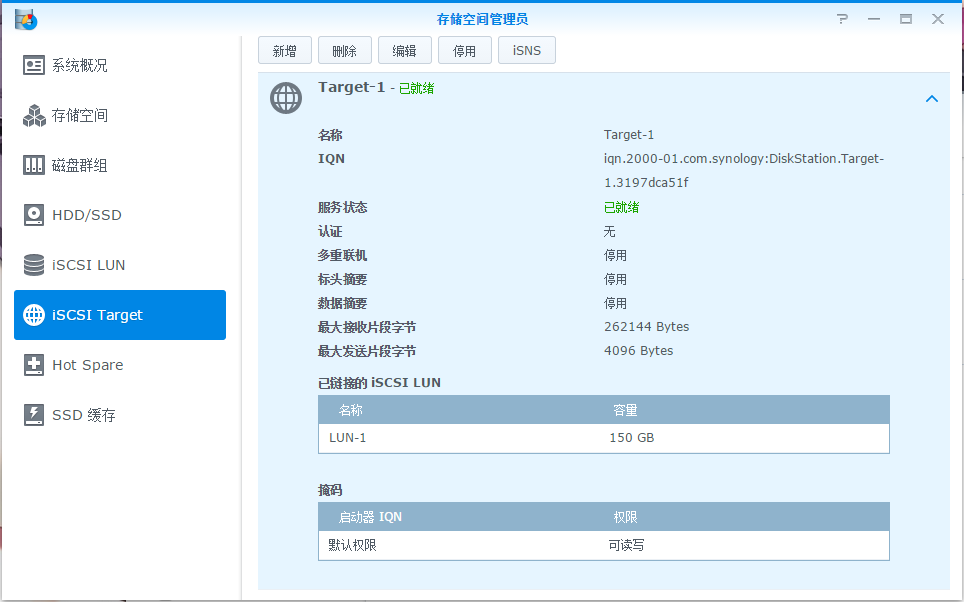Click the Storage Manager app icon in title bar

(x=25, y=18)
